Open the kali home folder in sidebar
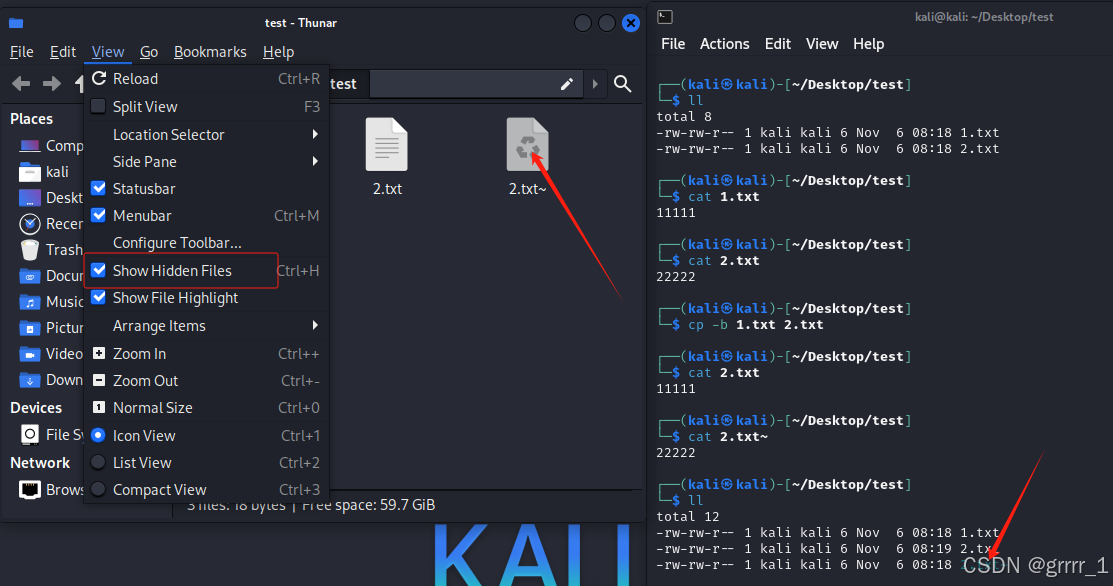The height and width of the screenshot is (586, 1113). (43, 172)
